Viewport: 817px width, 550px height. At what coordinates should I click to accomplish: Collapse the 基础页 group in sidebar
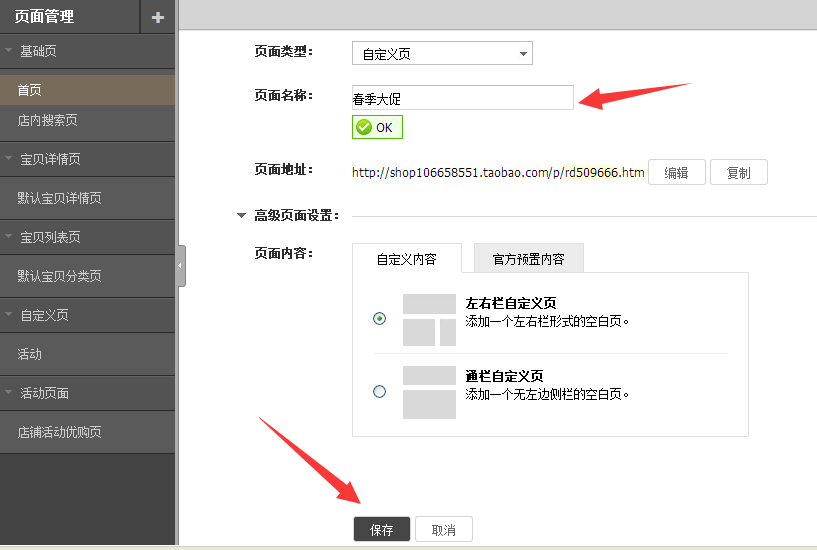9,50
